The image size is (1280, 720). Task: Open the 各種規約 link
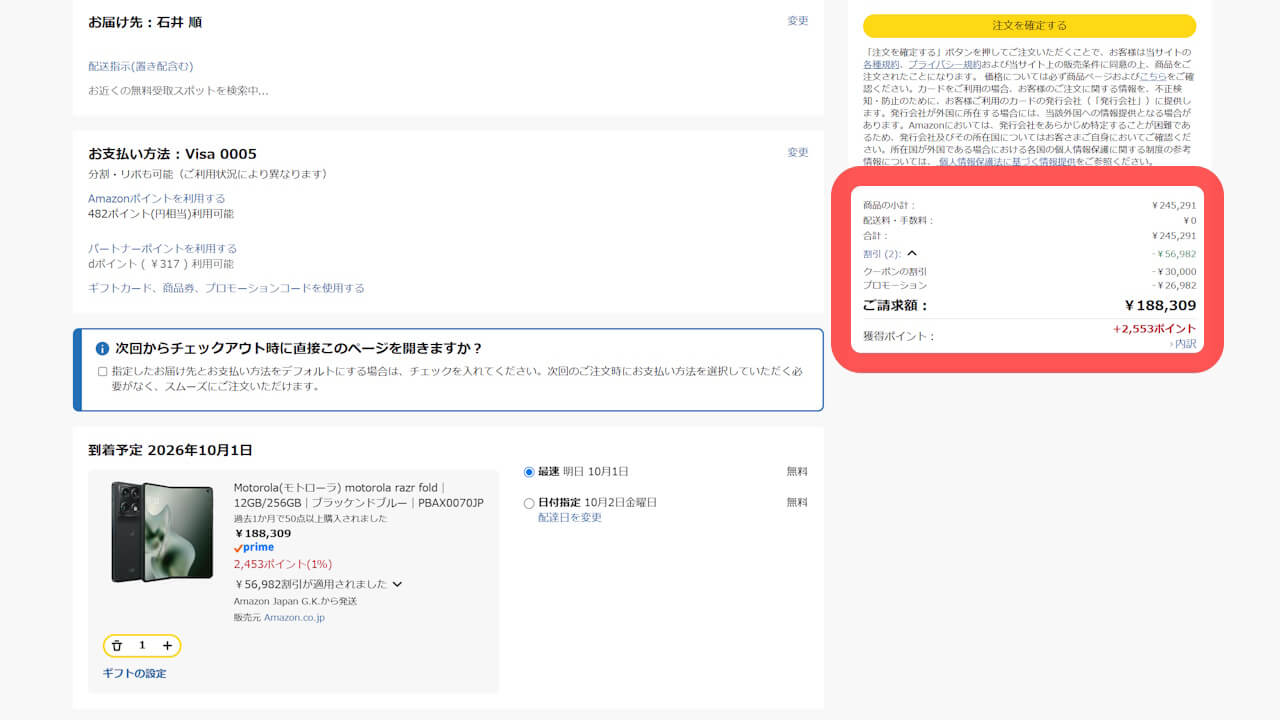pyautogui.click(x=882, y=64)
